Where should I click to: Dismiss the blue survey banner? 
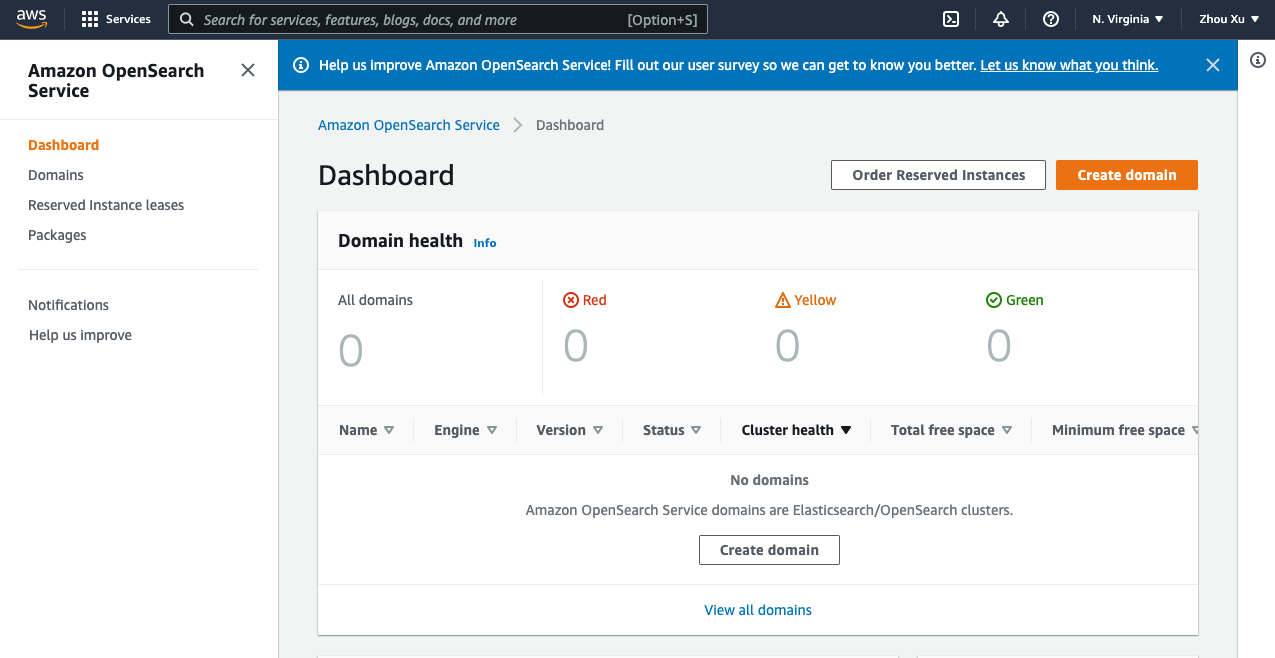click(1213, 65)
